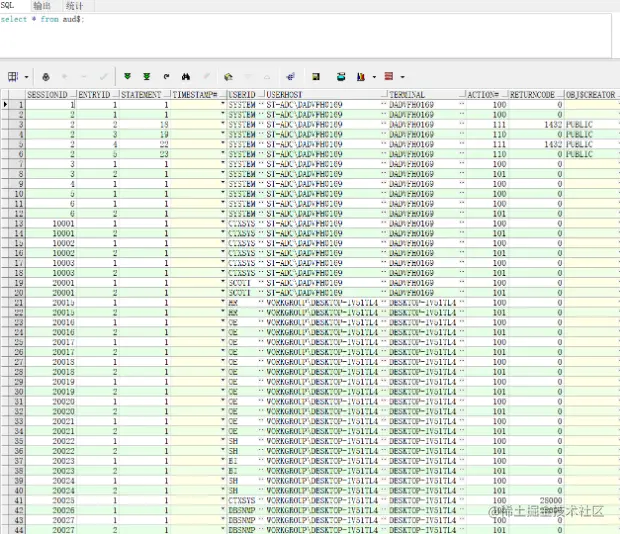
Task: Switch to the 输出 tab
Action: tap(42, 6)
